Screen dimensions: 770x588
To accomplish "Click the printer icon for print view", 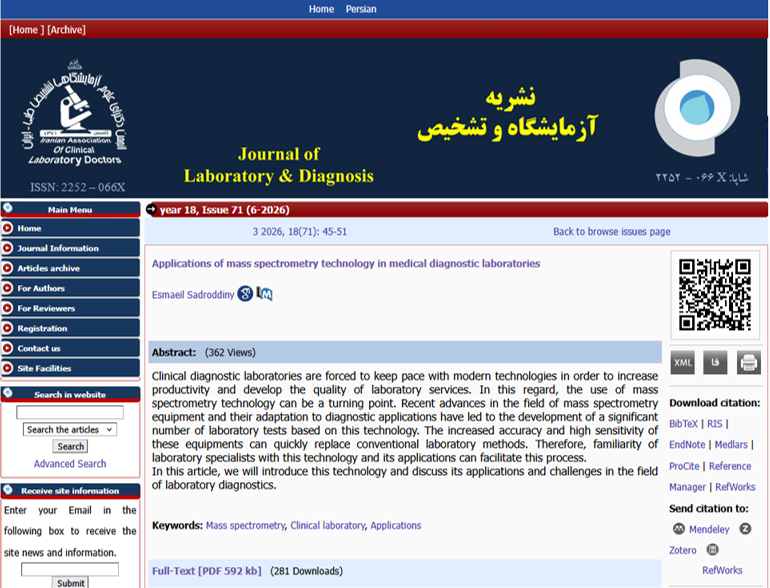I will [x=749, y=363].
